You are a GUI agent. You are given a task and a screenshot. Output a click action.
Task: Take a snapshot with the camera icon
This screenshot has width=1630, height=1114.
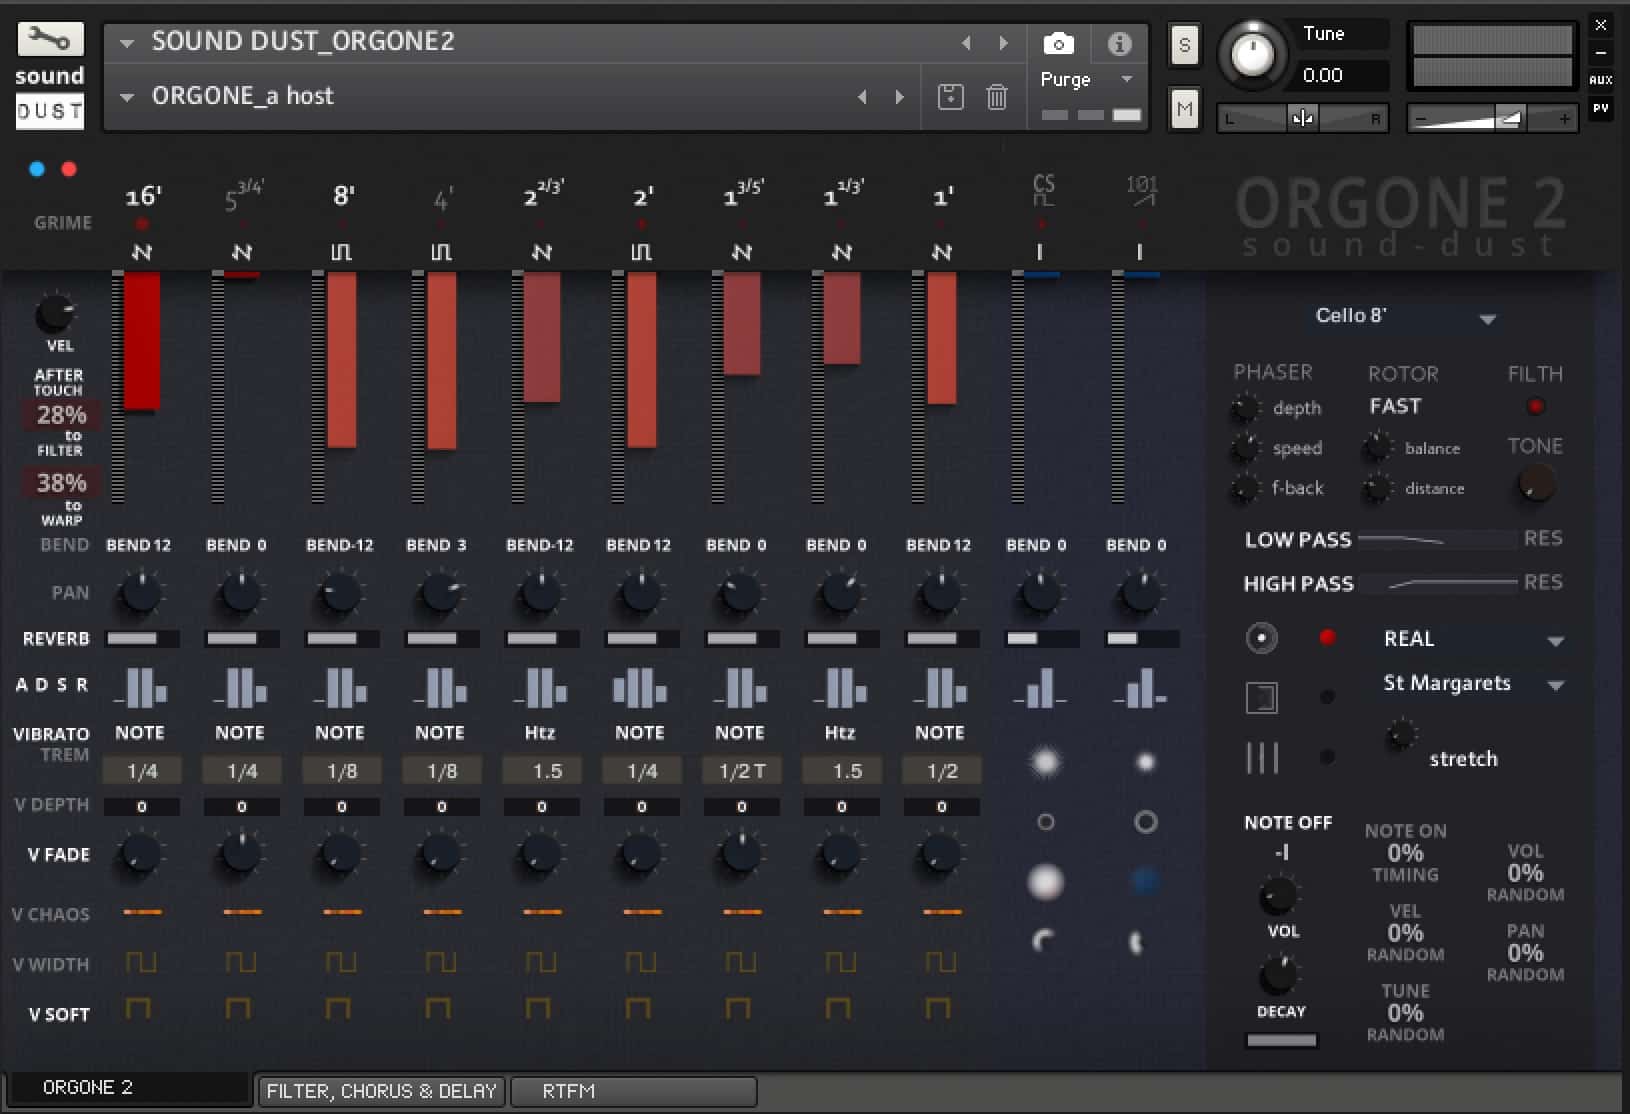point(1058,43)
